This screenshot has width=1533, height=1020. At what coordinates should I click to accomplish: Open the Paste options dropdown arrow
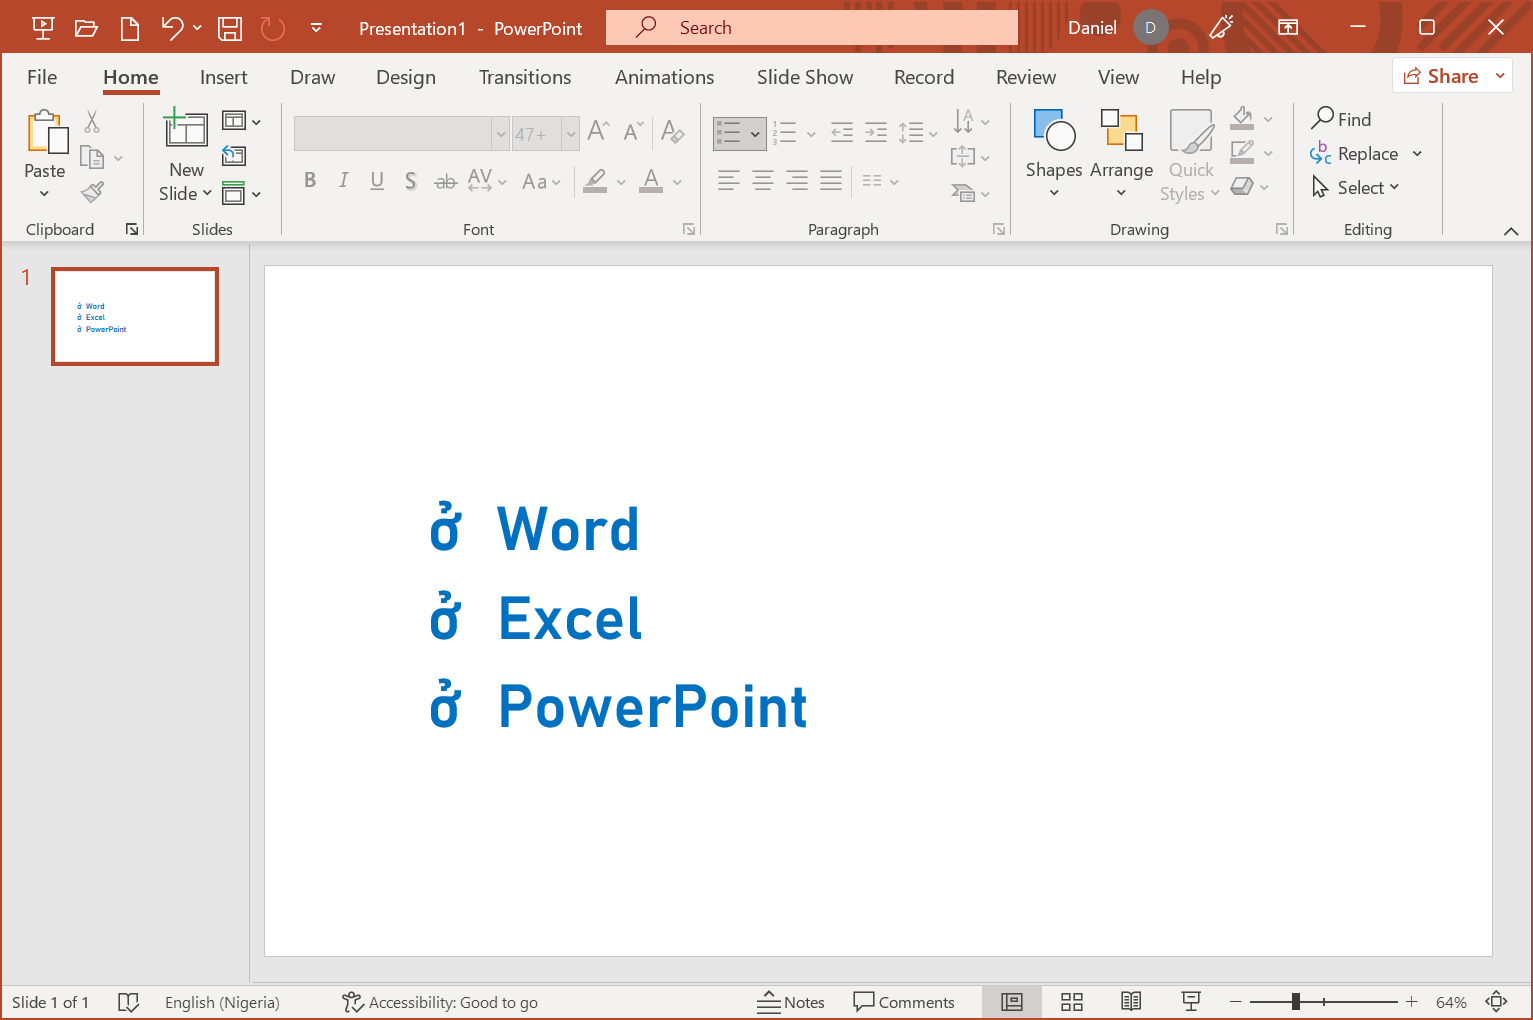click(44, 193)
